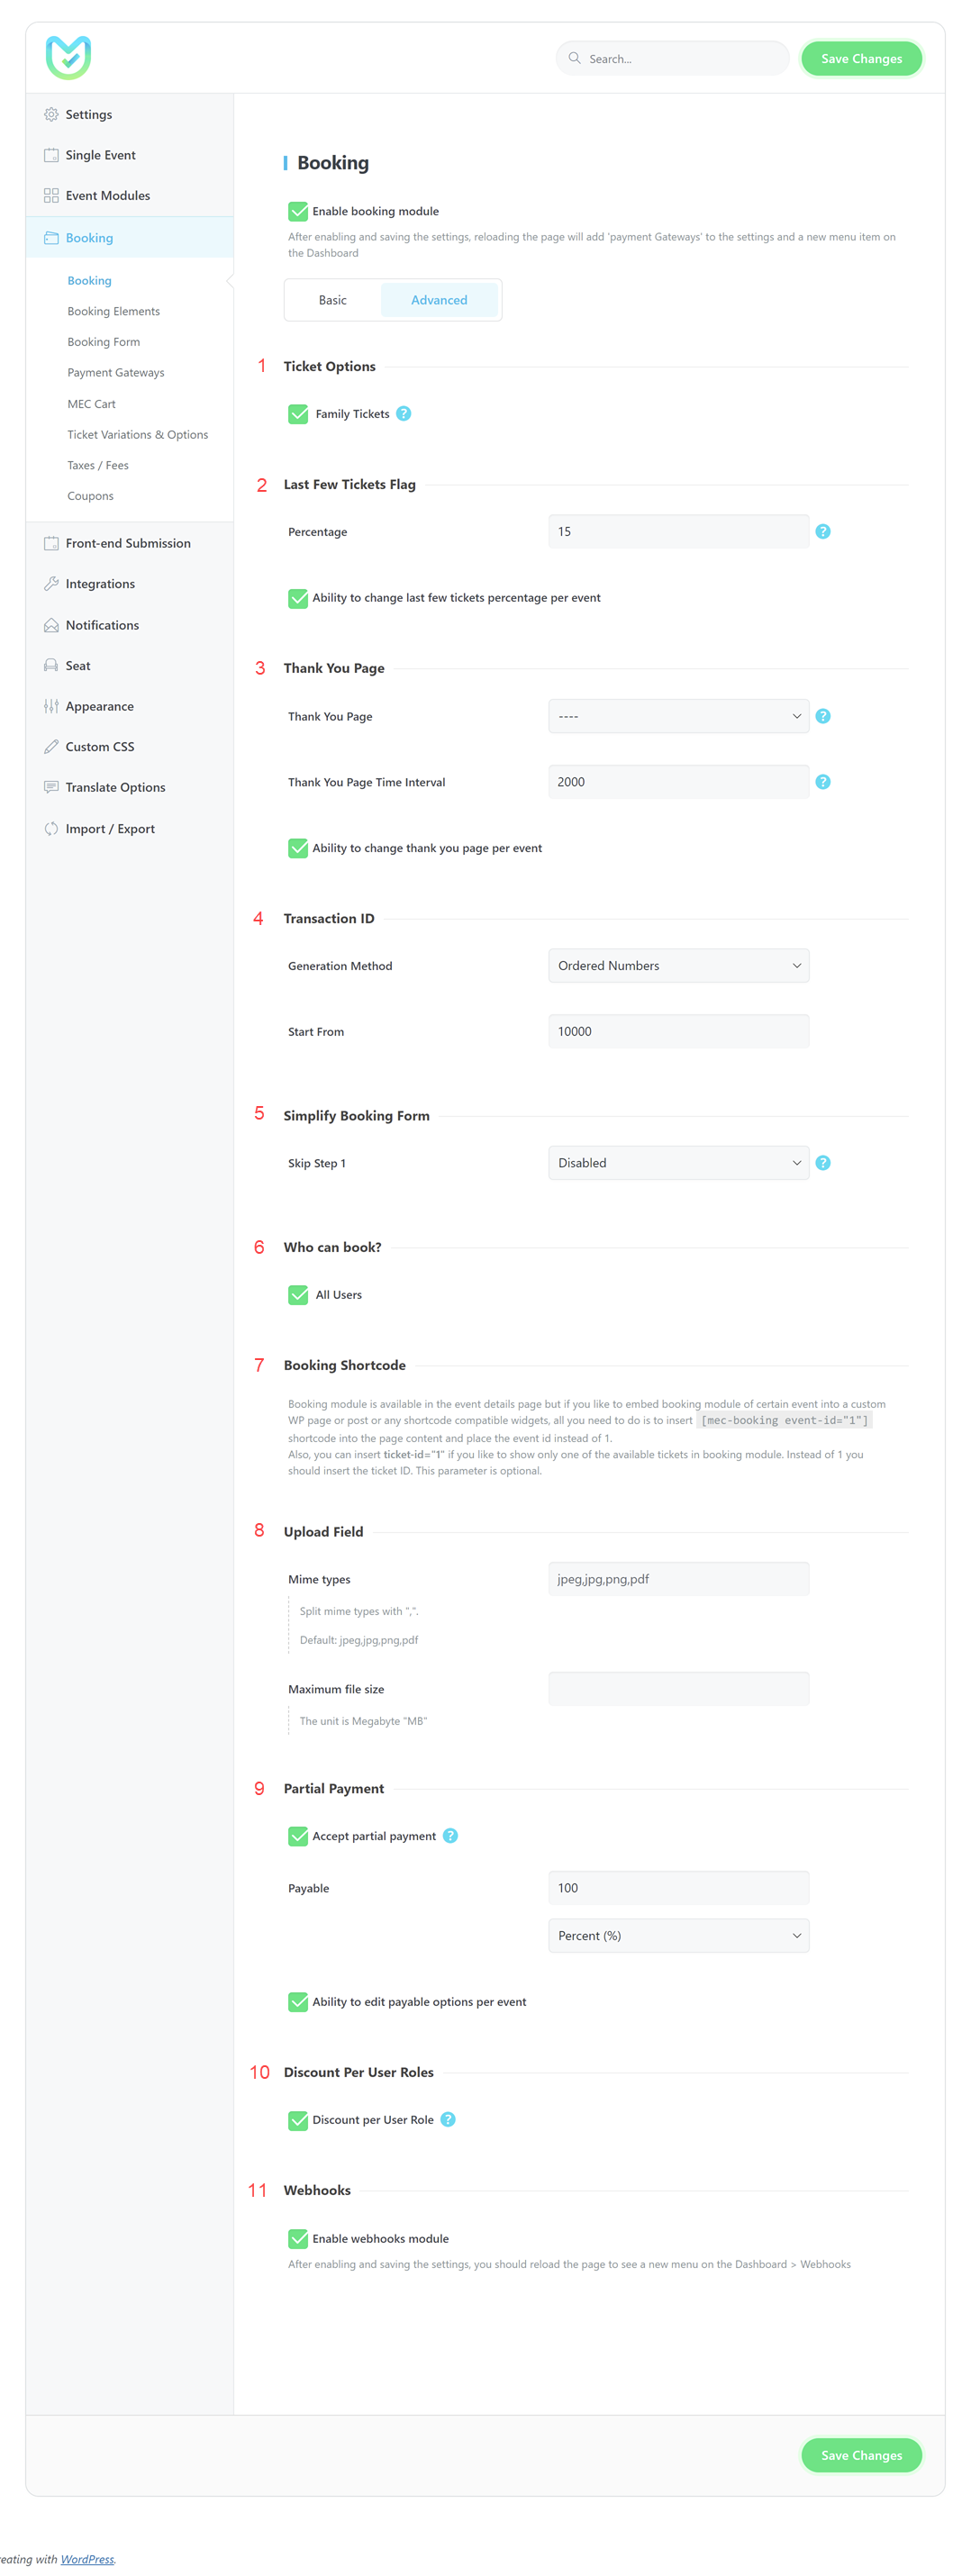This screenshot has height=2576, width=971.
Task: Switch to the Advanced tab
Action: tap(439, 300)
